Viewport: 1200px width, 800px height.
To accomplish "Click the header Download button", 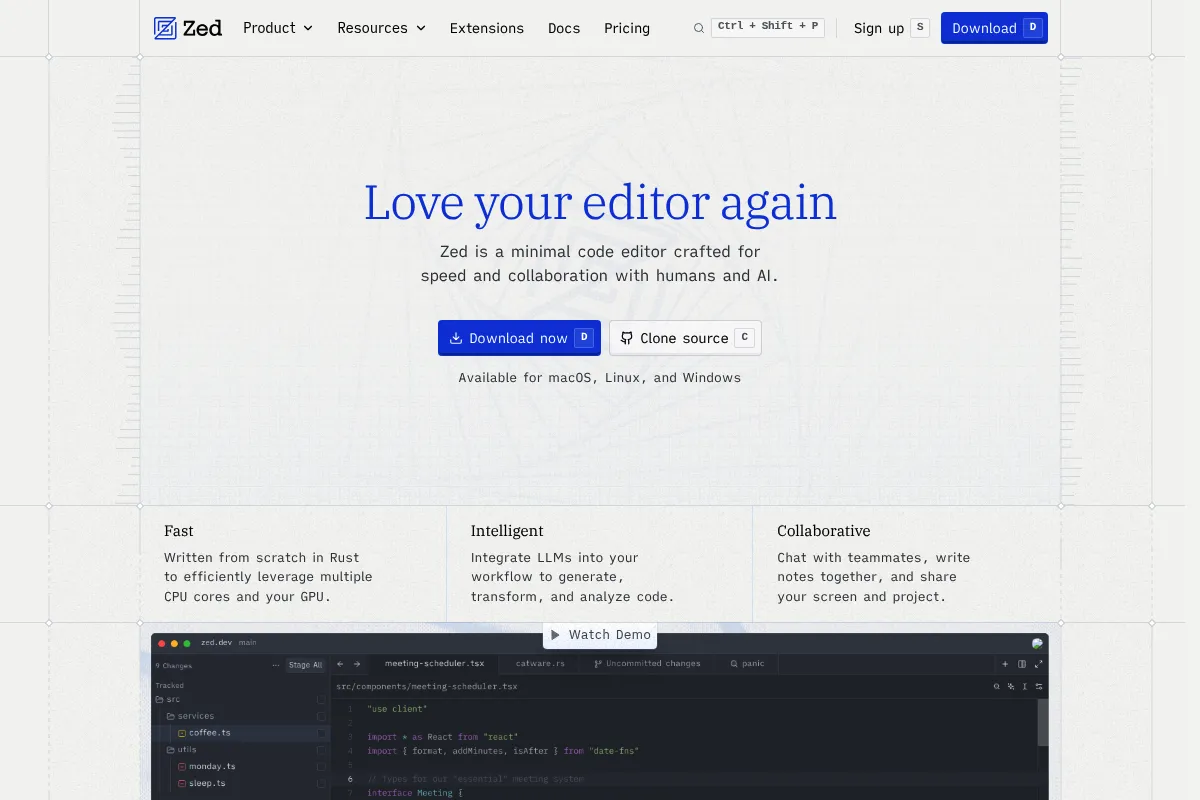I will click(x=994, y=28).
